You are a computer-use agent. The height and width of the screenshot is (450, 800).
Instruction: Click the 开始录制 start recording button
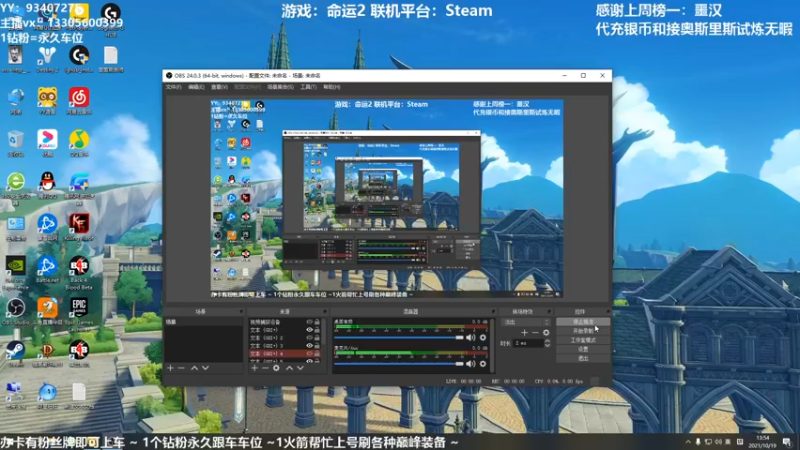(583, 331)
